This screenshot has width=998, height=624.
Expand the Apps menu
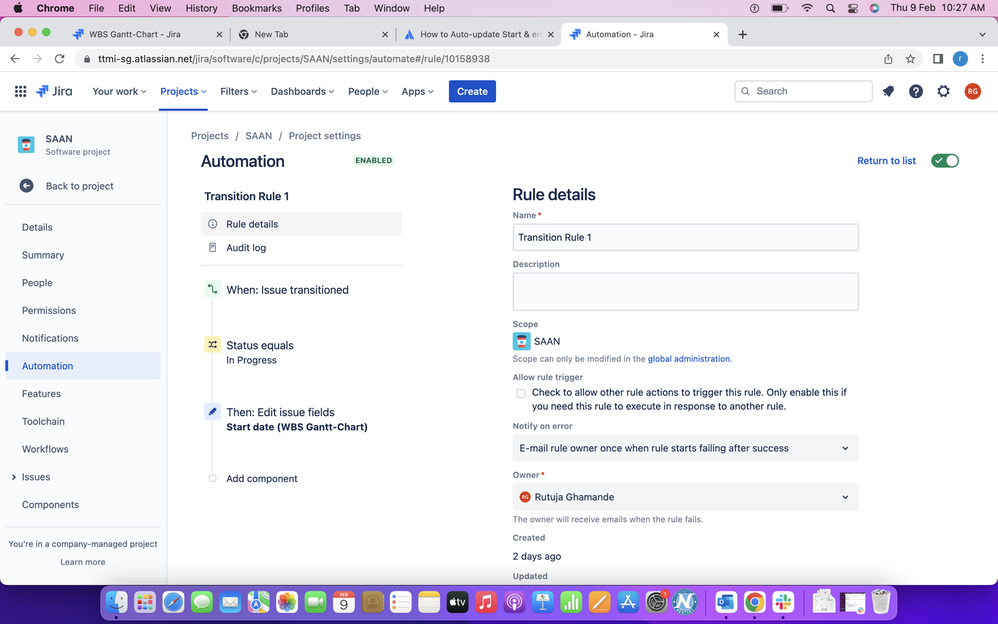tap(418, 91)
